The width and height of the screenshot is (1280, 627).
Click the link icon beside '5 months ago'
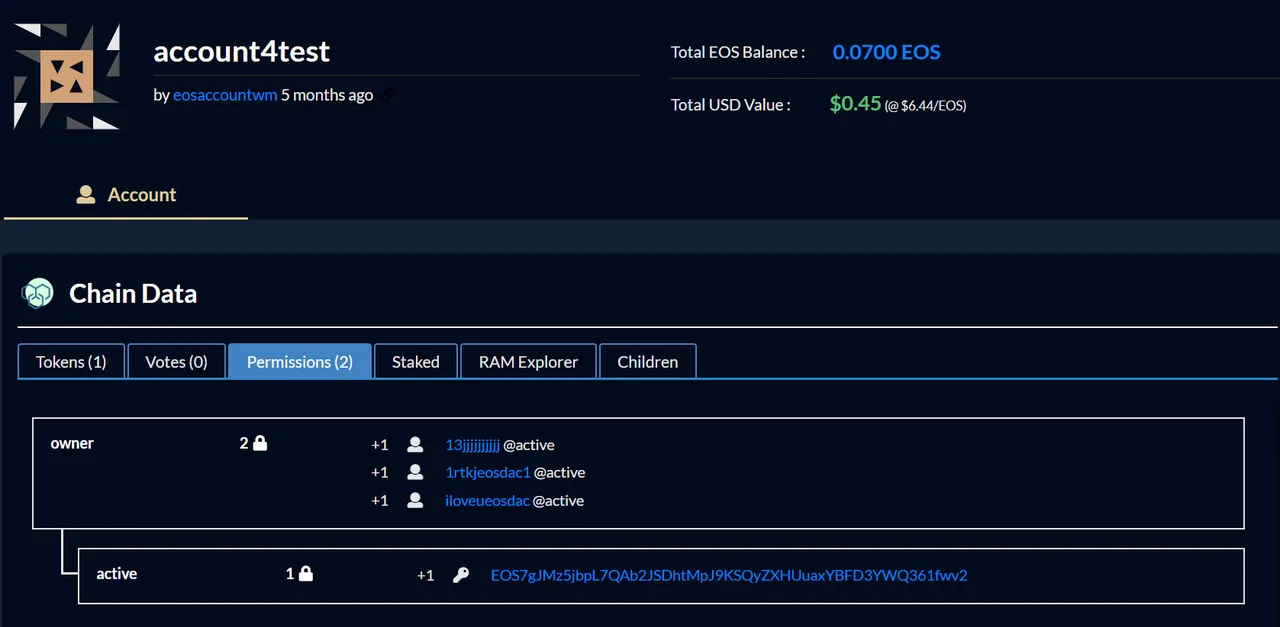pos(388,96)
